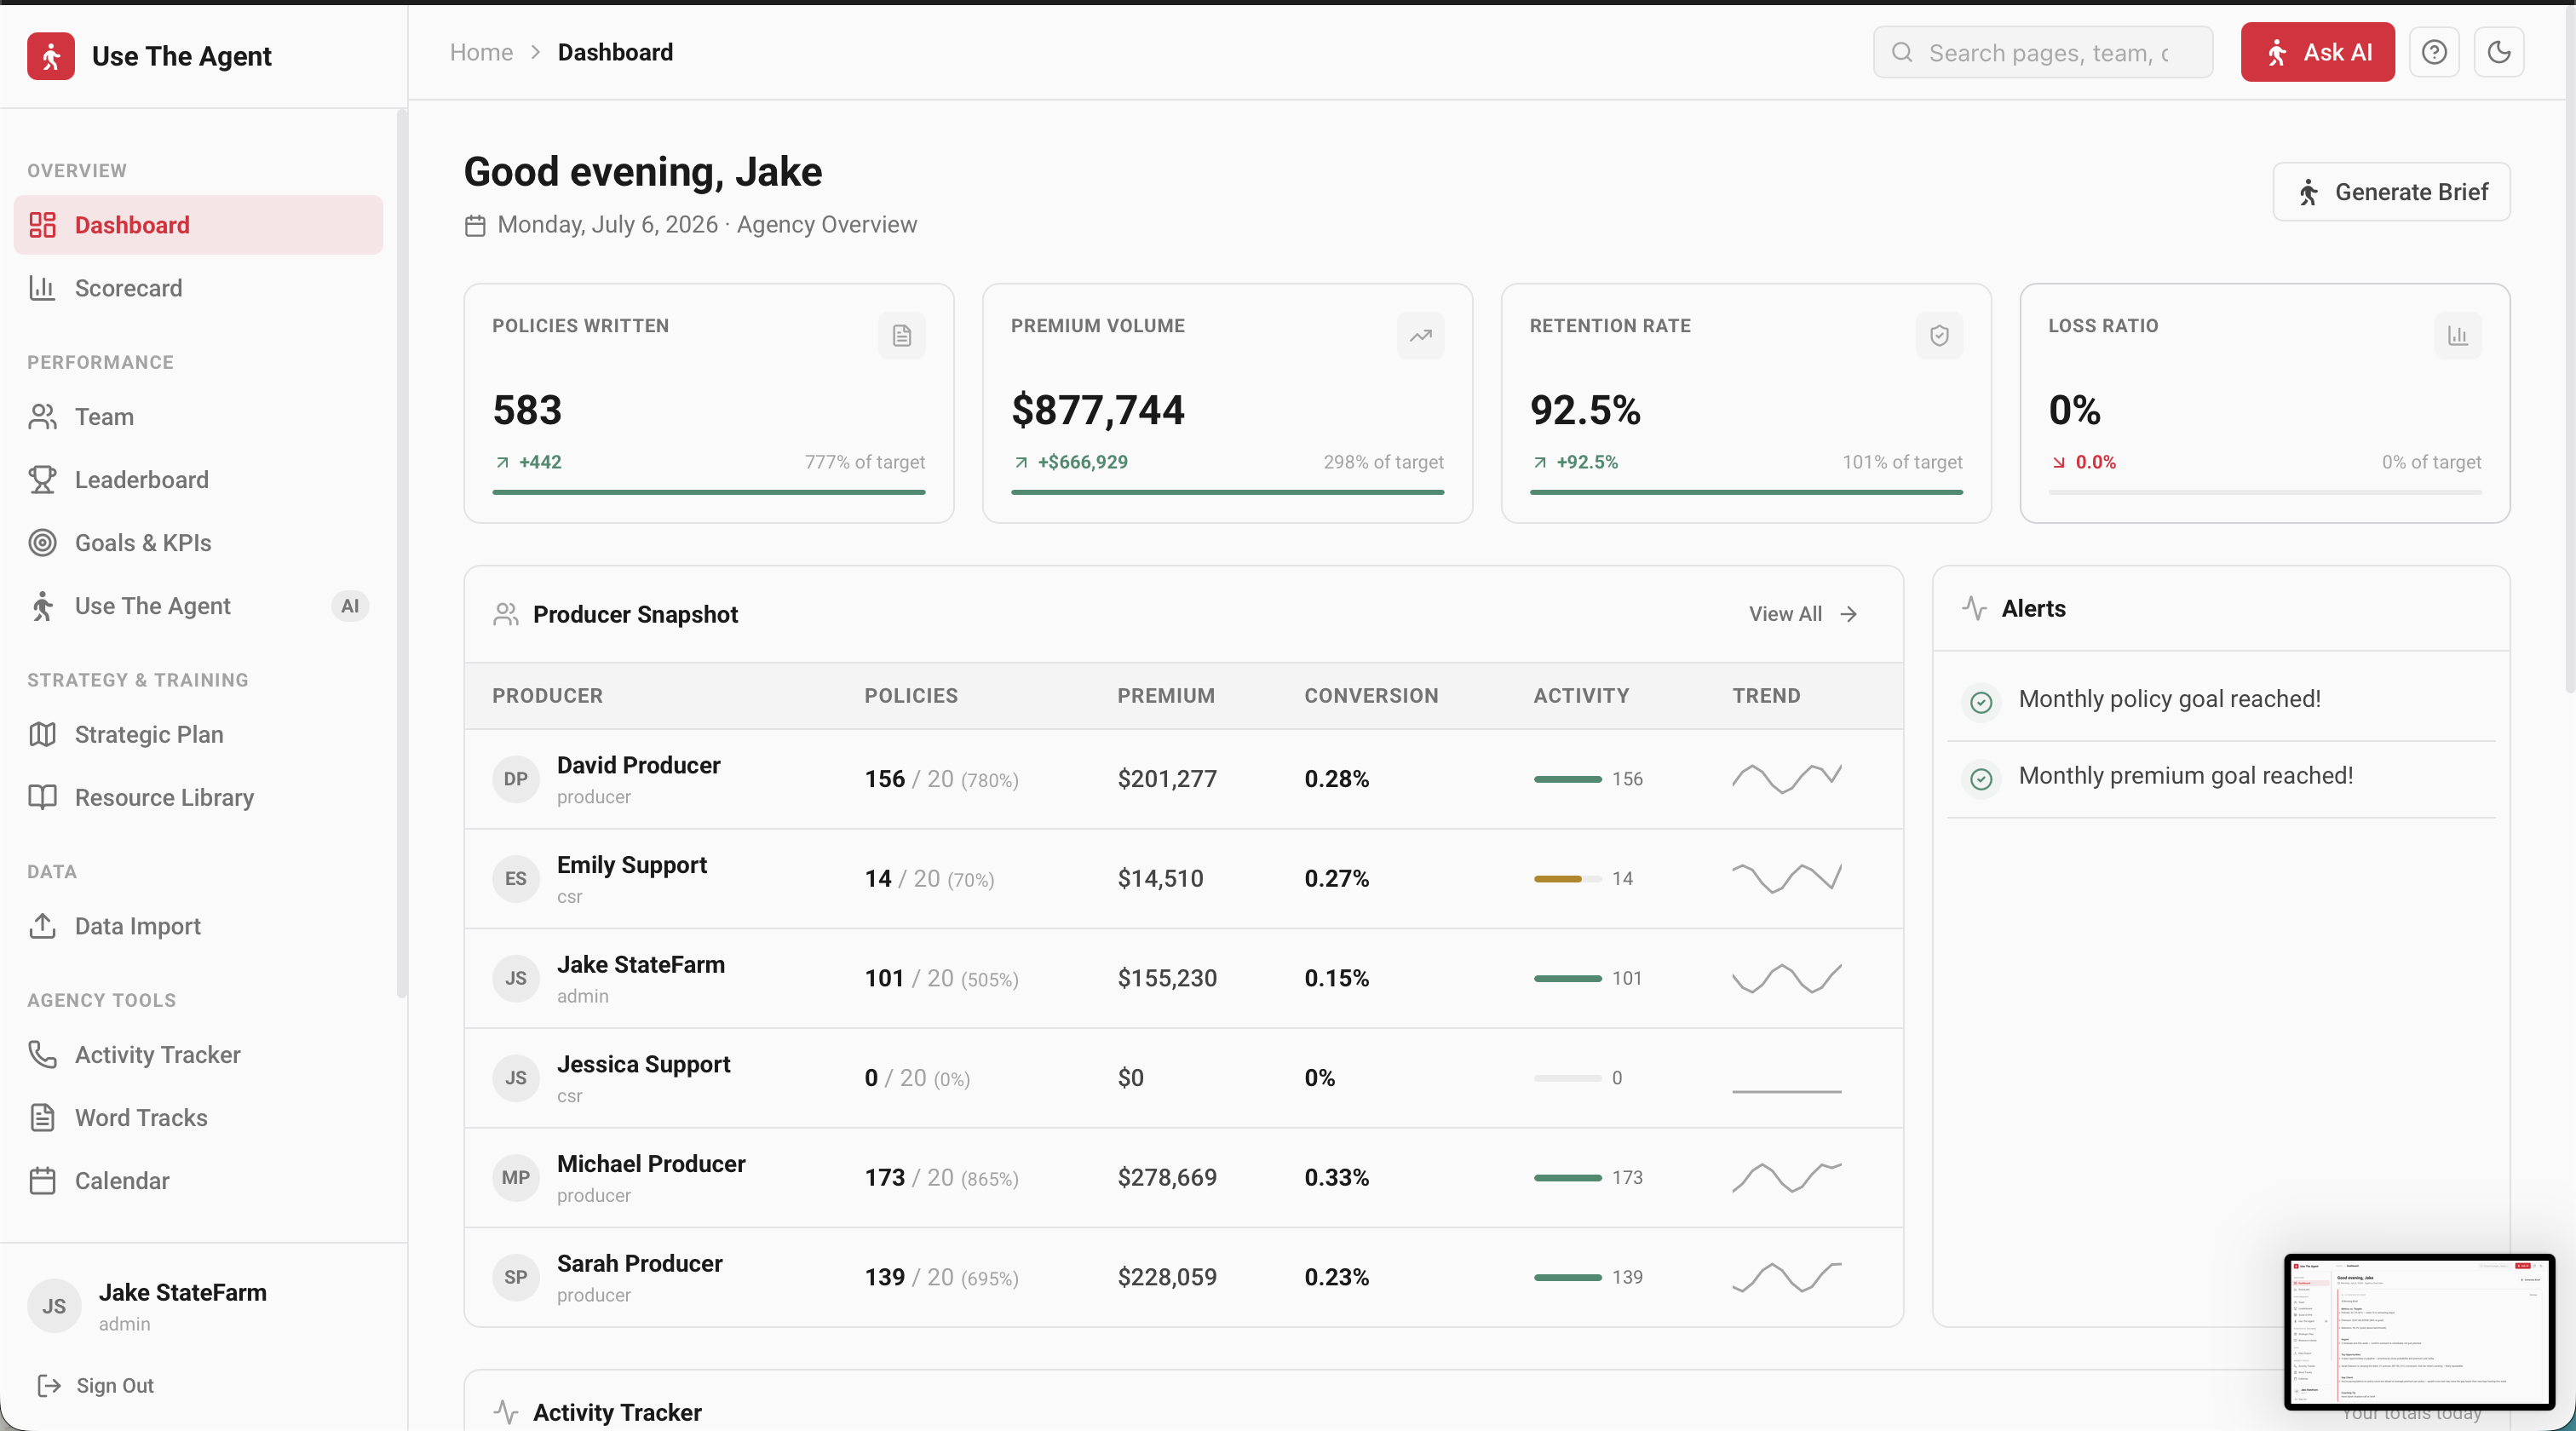This screenshot has height=1431, width=2576.
Task: Click the monthly policy goal check icon
Action: pyautogui.click(x=1981, y=702)
